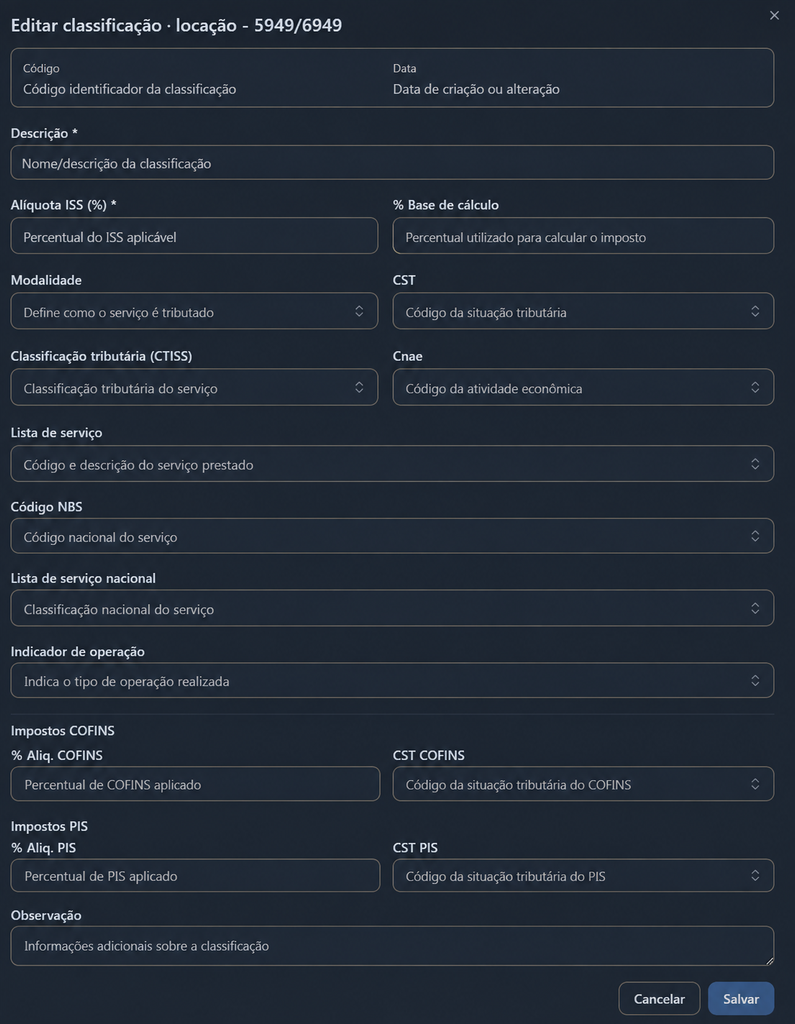Click chevron icon in Código NBS field

(x=754, y=536)
